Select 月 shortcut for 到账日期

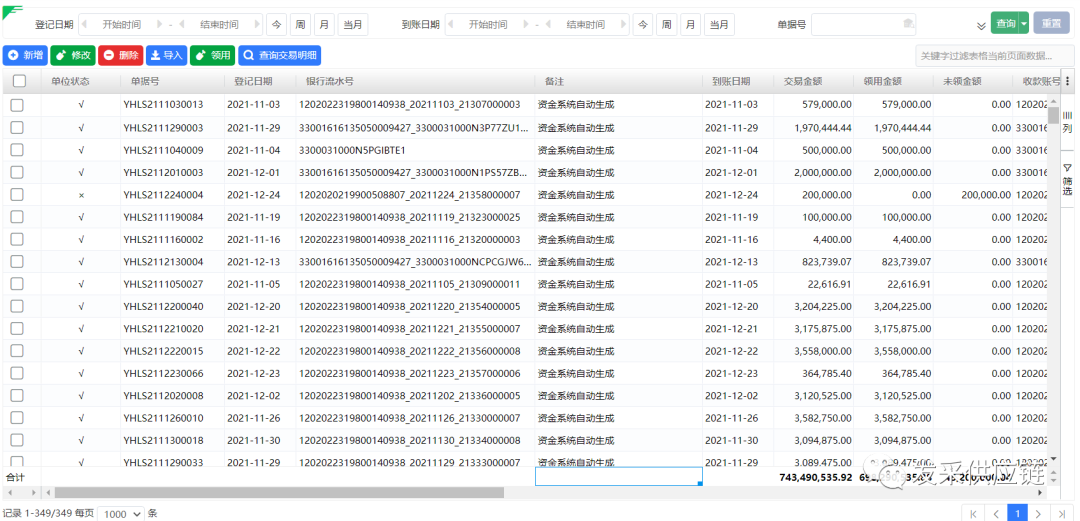(691, 24)
